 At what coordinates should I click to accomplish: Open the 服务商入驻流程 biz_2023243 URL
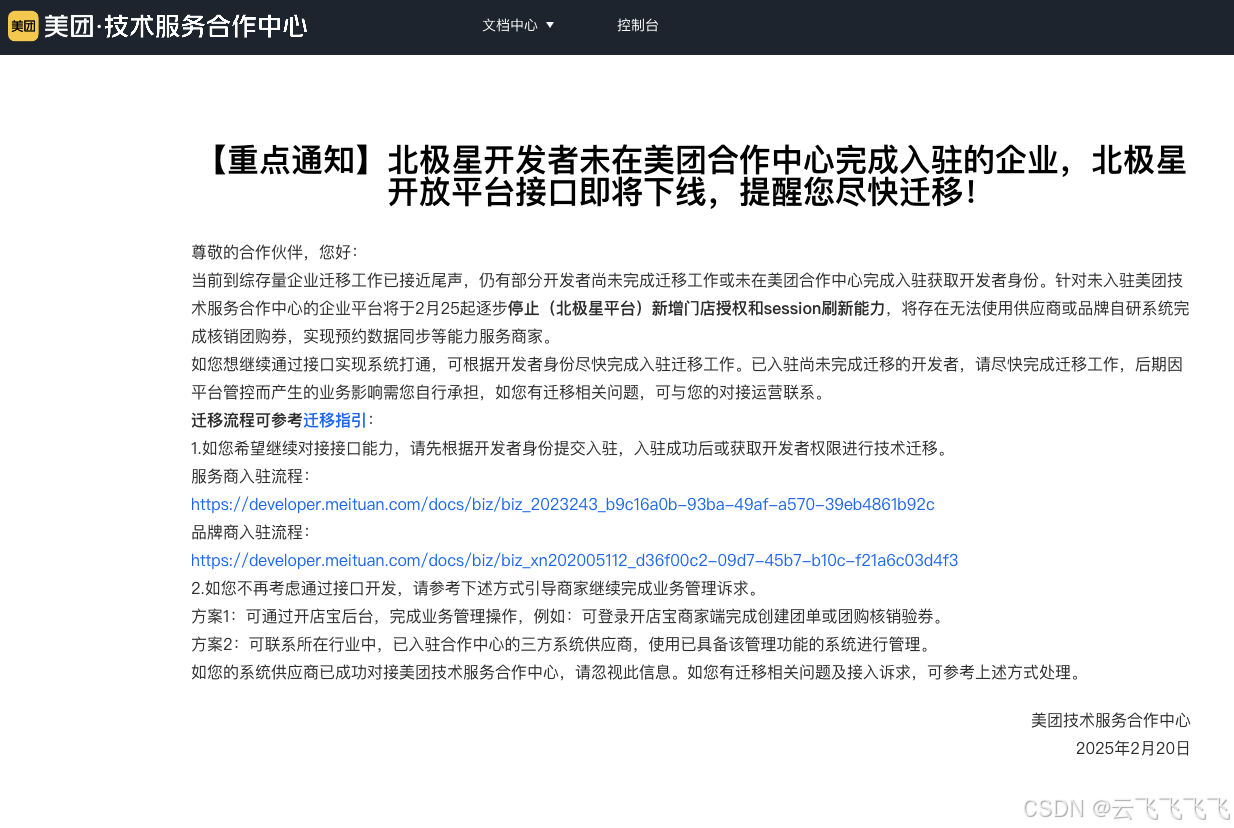tap(563, 504)
